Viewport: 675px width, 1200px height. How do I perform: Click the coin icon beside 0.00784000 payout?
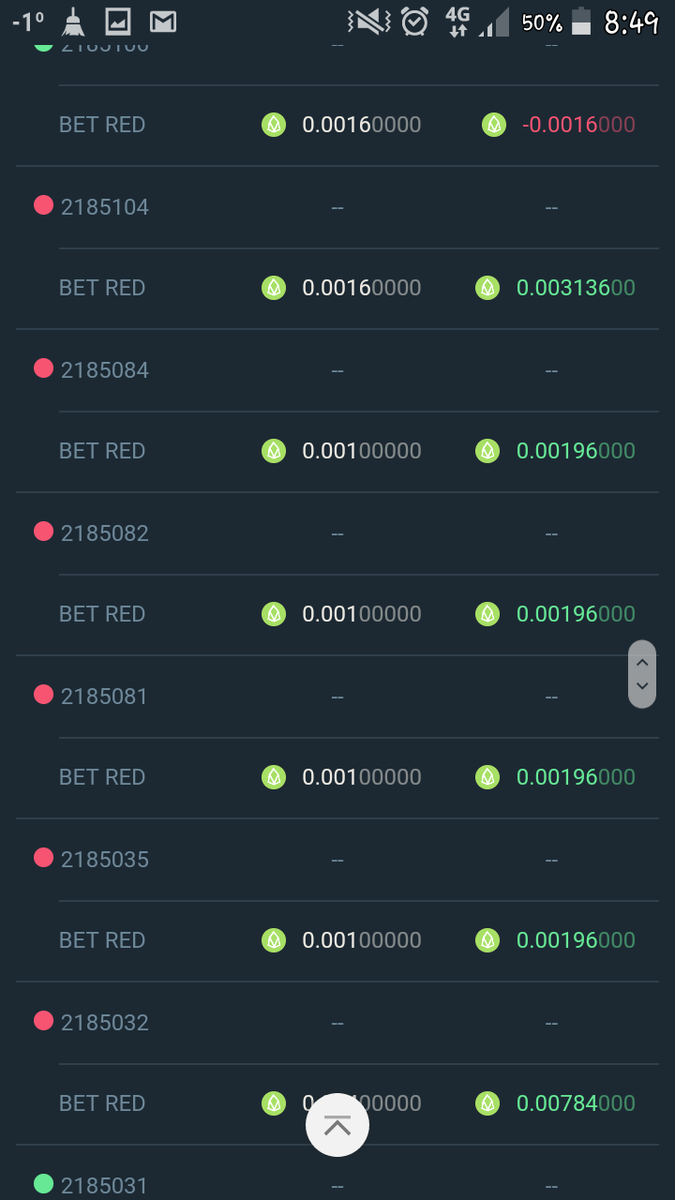click(488, 1104)
